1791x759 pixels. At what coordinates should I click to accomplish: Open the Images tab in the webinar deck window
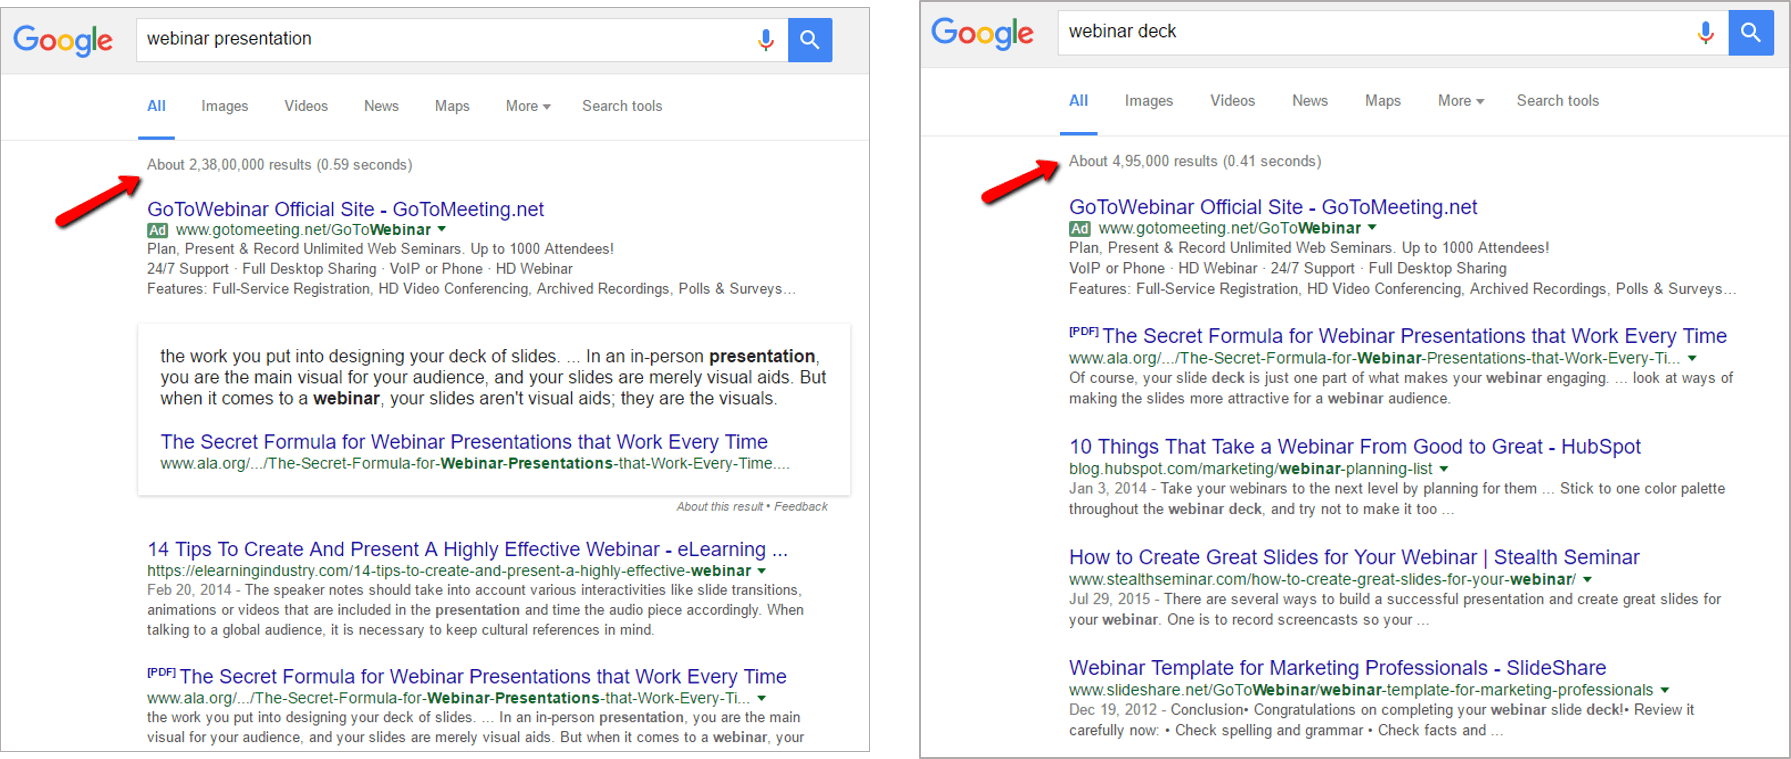click(1149, 101)
